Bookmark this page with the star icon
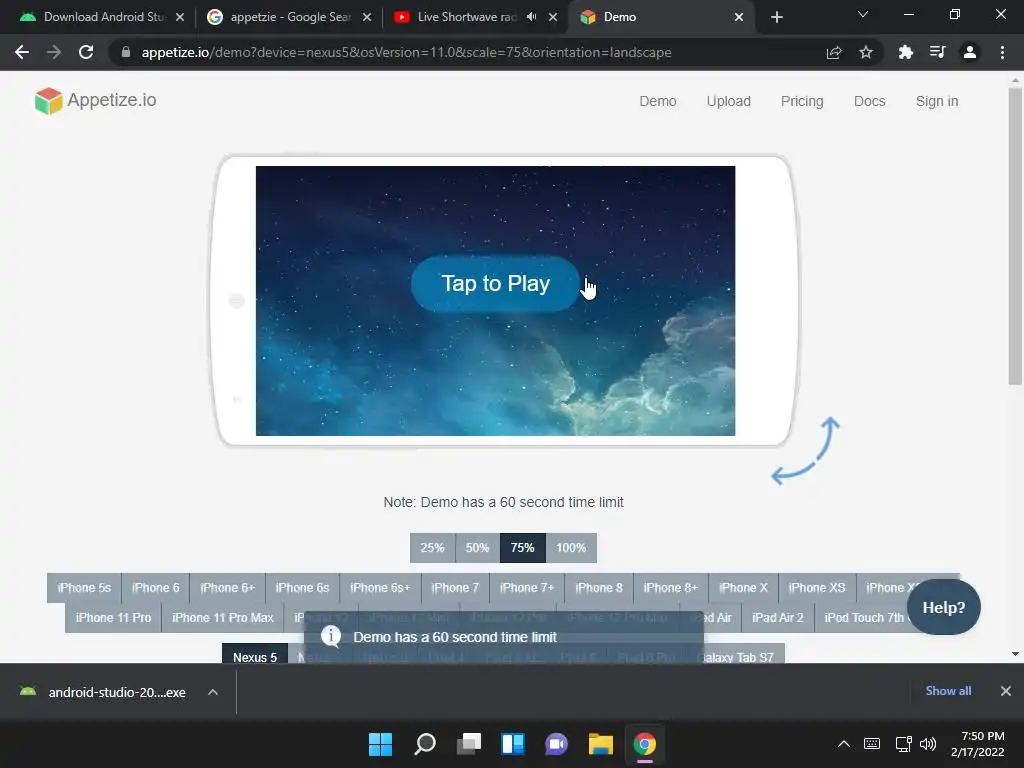 click(866, 52)
